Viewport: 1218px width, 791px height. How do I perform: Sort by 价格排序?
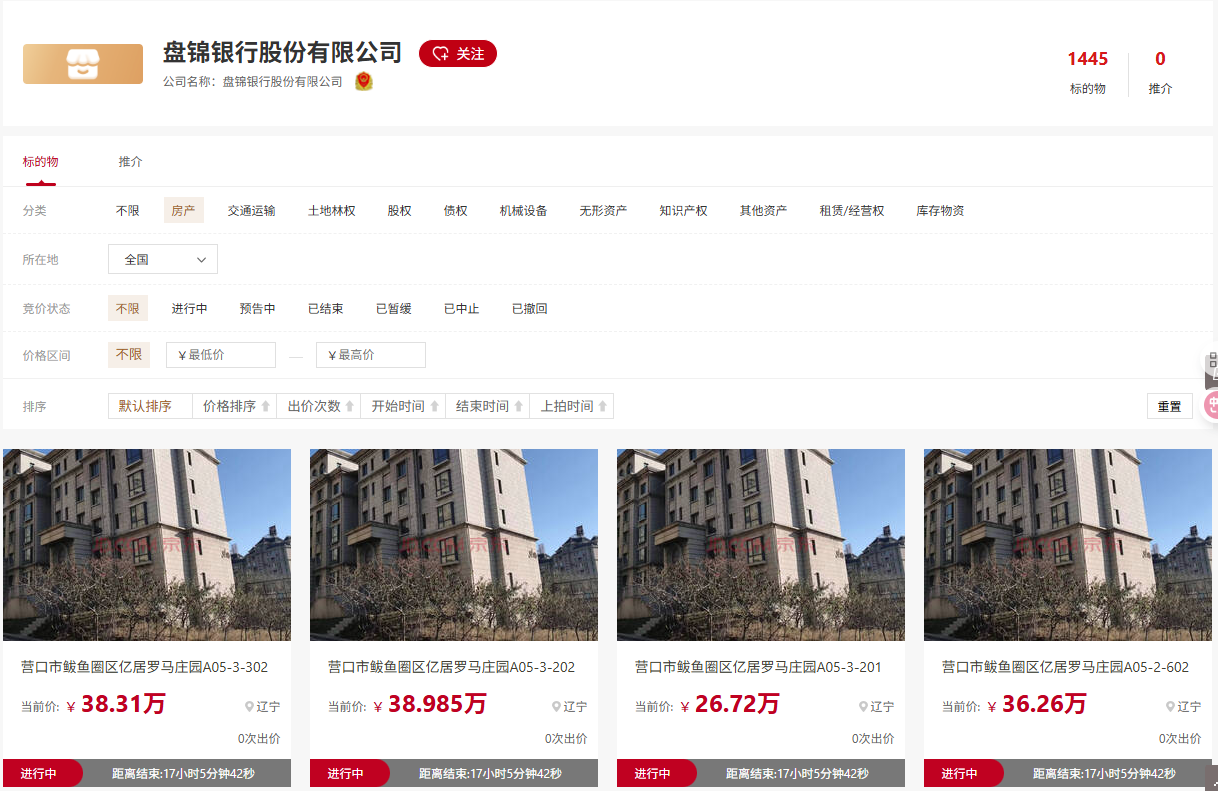coord(235,406)
